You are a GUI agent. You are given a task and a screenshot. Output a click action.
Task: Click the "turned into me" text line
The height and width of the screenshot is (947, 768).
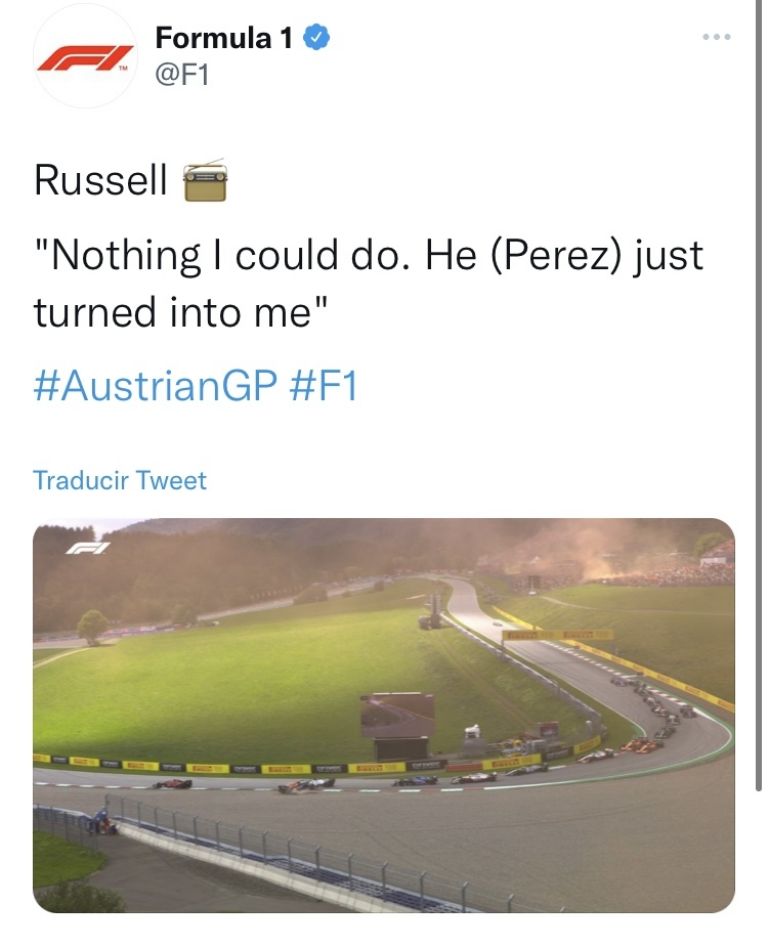coord(181,312)
